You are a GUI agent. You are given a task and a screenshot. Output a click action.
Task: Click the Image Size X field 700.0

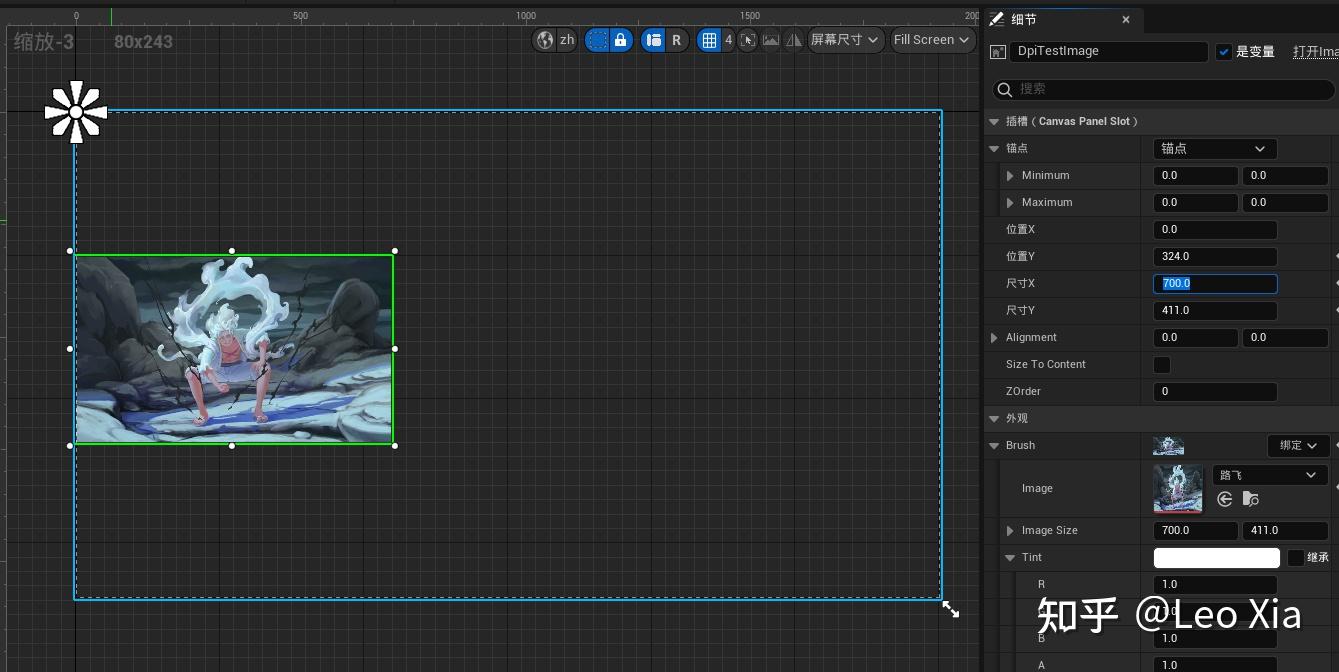[1196, 530]
